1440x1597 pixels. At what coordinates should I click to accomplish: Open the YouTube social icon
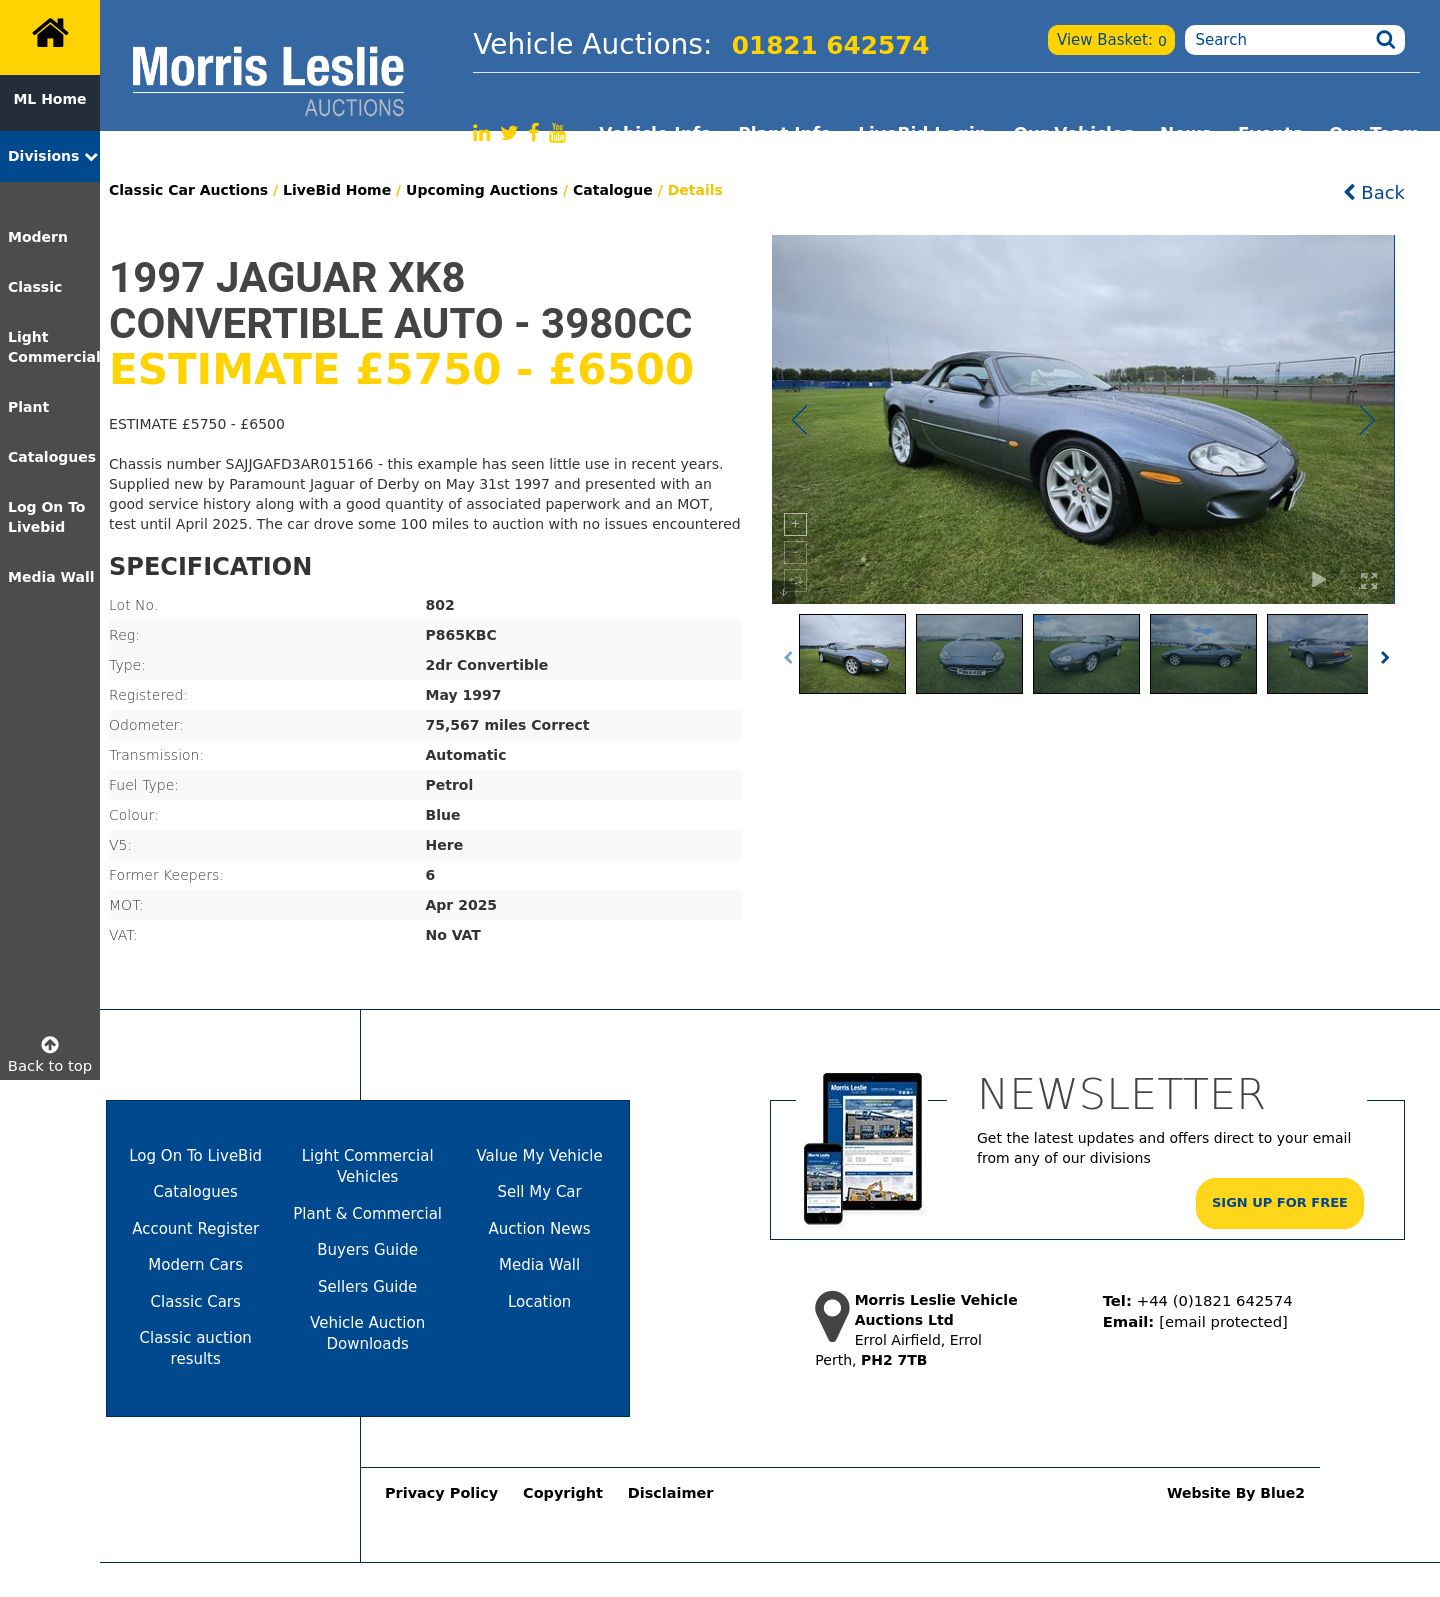(558, 133)
